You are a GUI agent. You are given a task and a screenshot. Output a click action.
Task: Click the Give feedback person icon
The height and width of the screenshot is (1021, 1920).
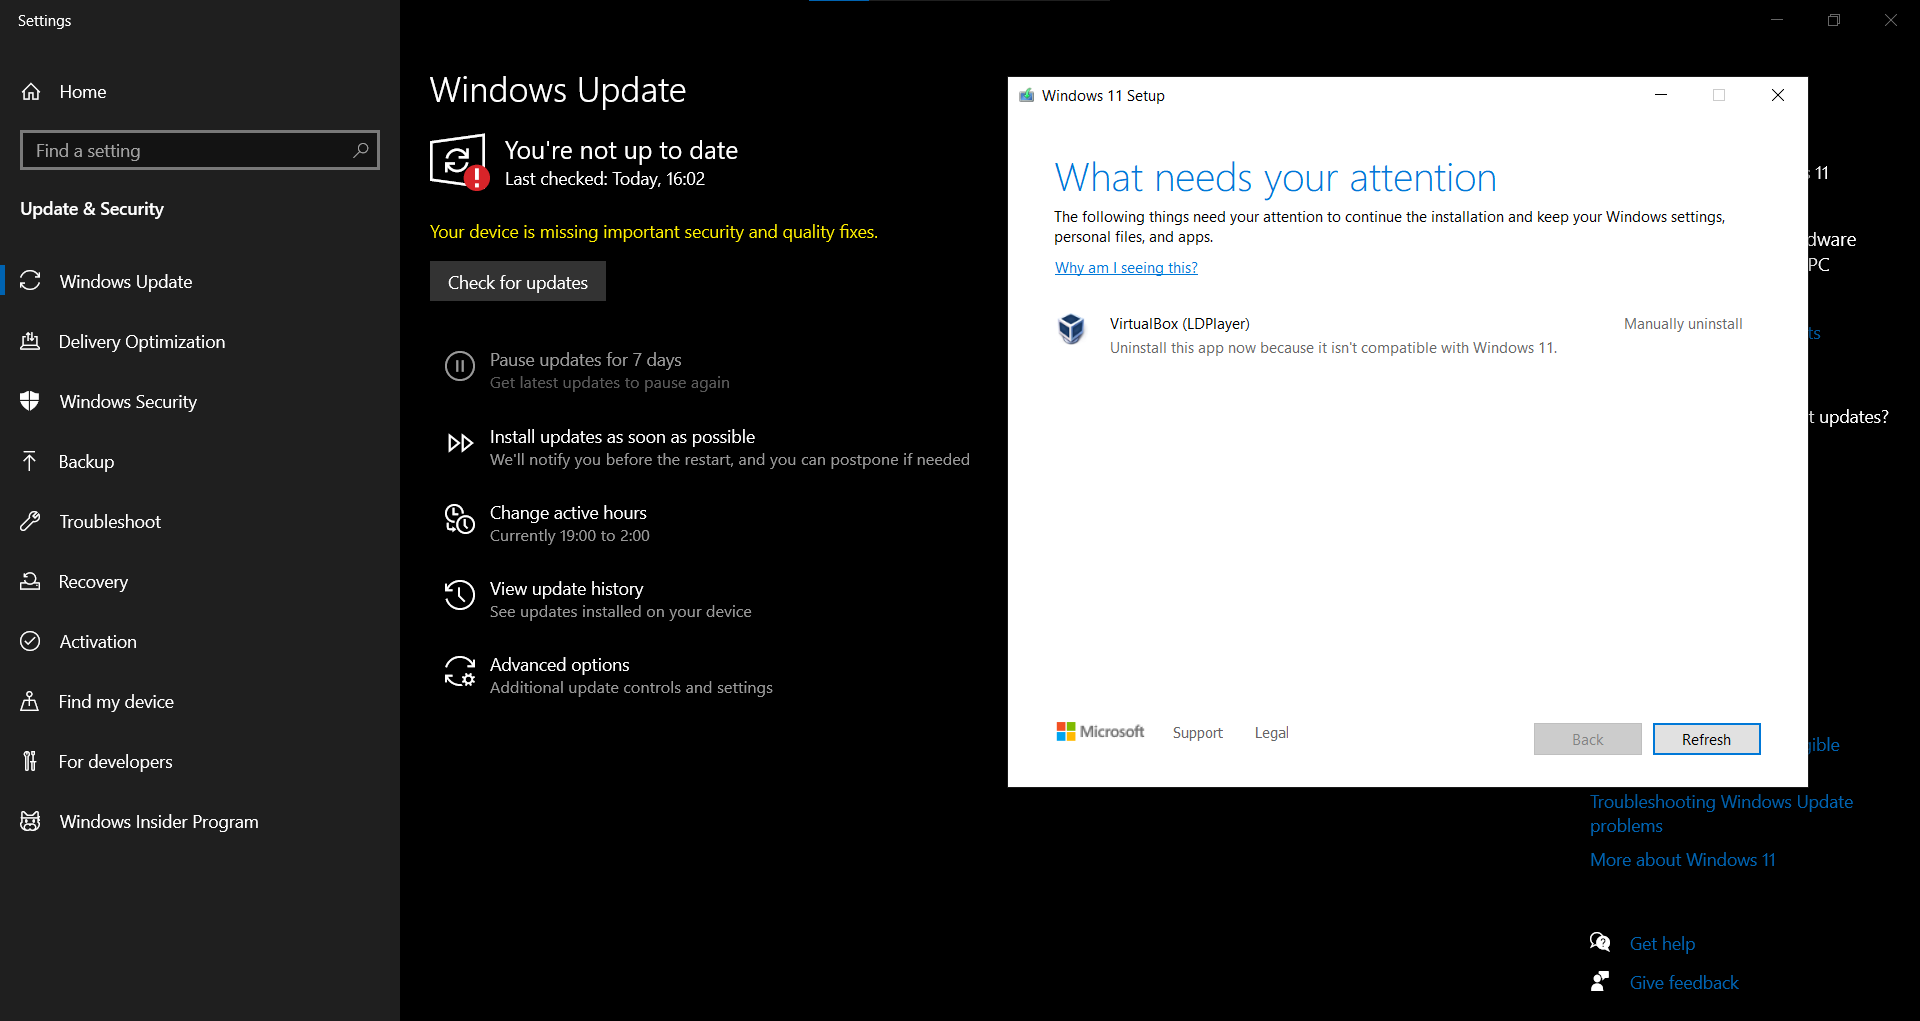(x=1600, y=981)
